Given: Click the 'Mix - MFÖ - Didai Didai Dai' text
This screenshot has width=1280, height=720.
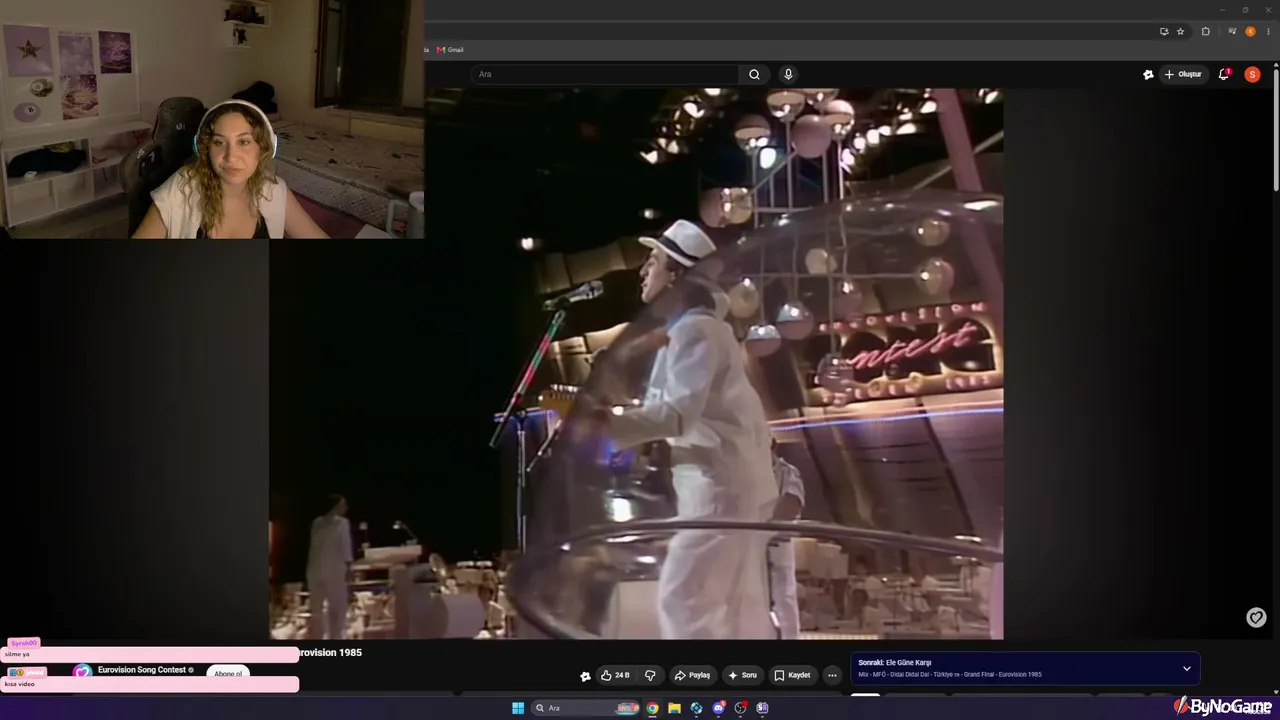Looking at the screenshot, I should (x=896, y=675).
